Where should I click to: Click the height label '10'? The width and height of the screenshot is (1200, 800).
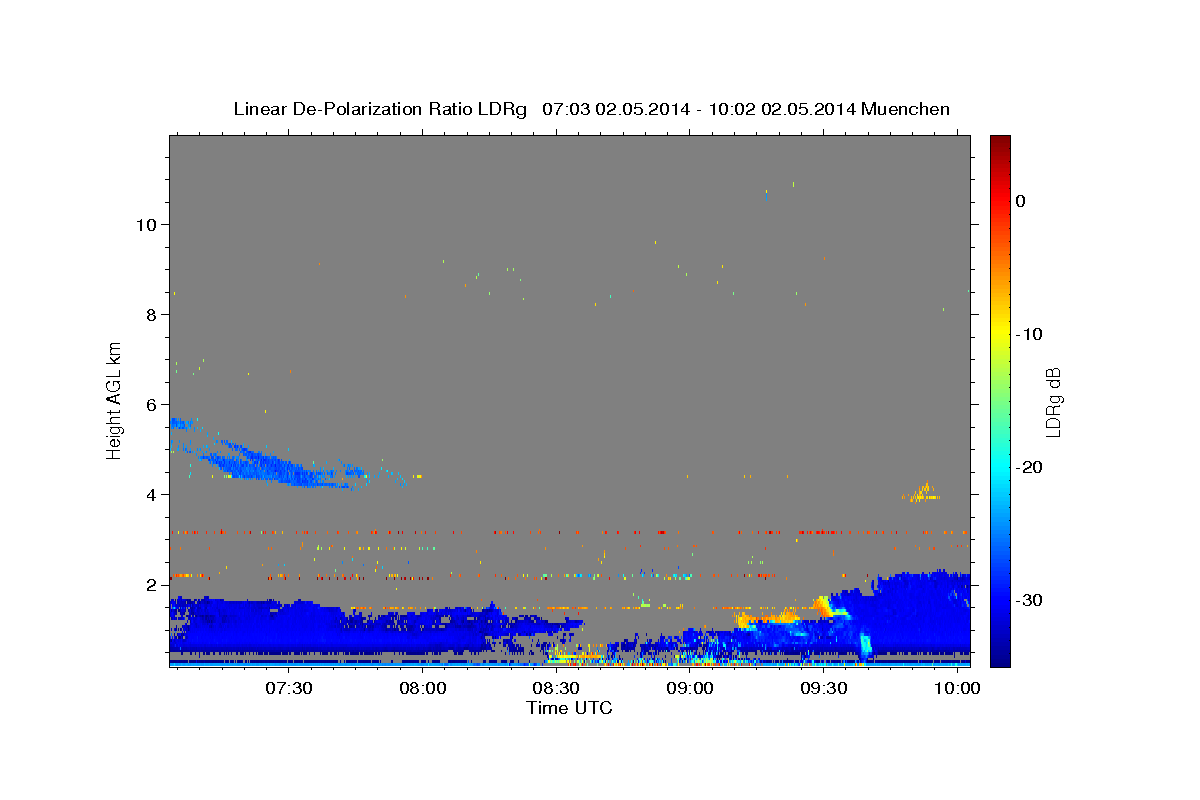[x=144, y=224]
